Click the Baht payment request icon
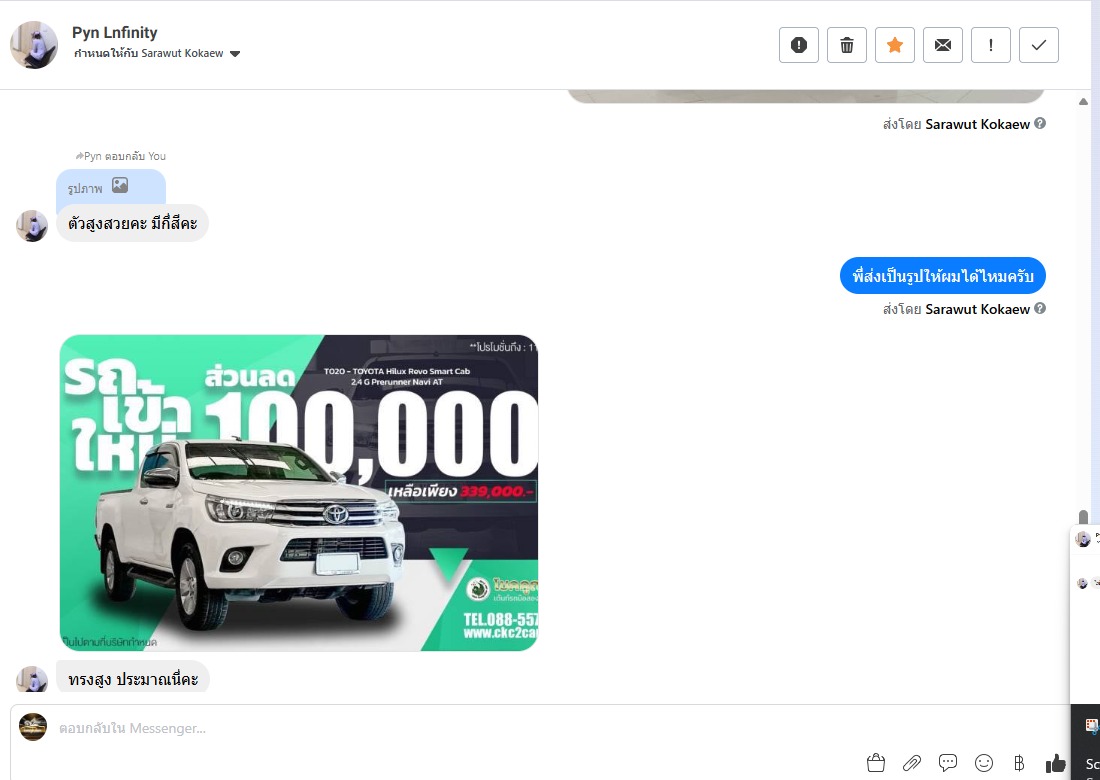 pyautogui.click(x=1019, y=762)
